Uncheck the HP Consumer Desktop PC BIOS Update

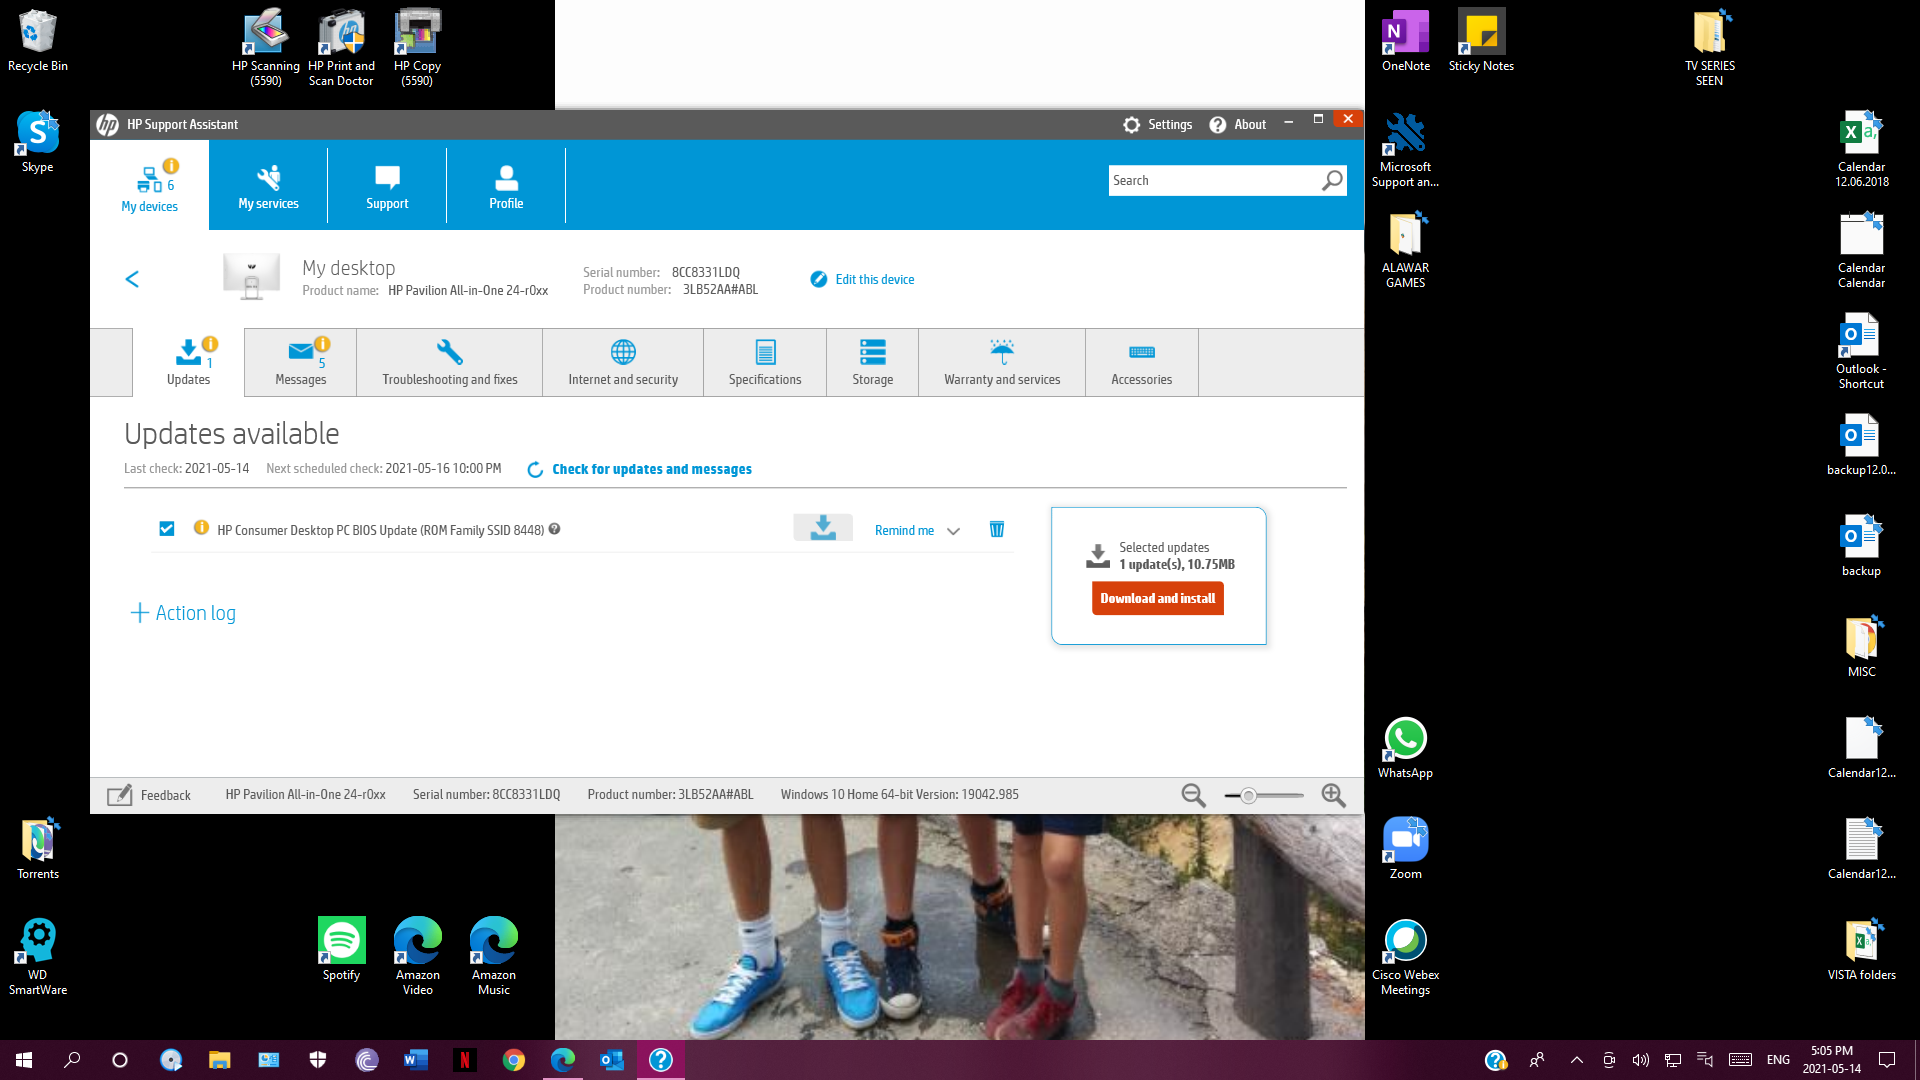pos(166,529)
